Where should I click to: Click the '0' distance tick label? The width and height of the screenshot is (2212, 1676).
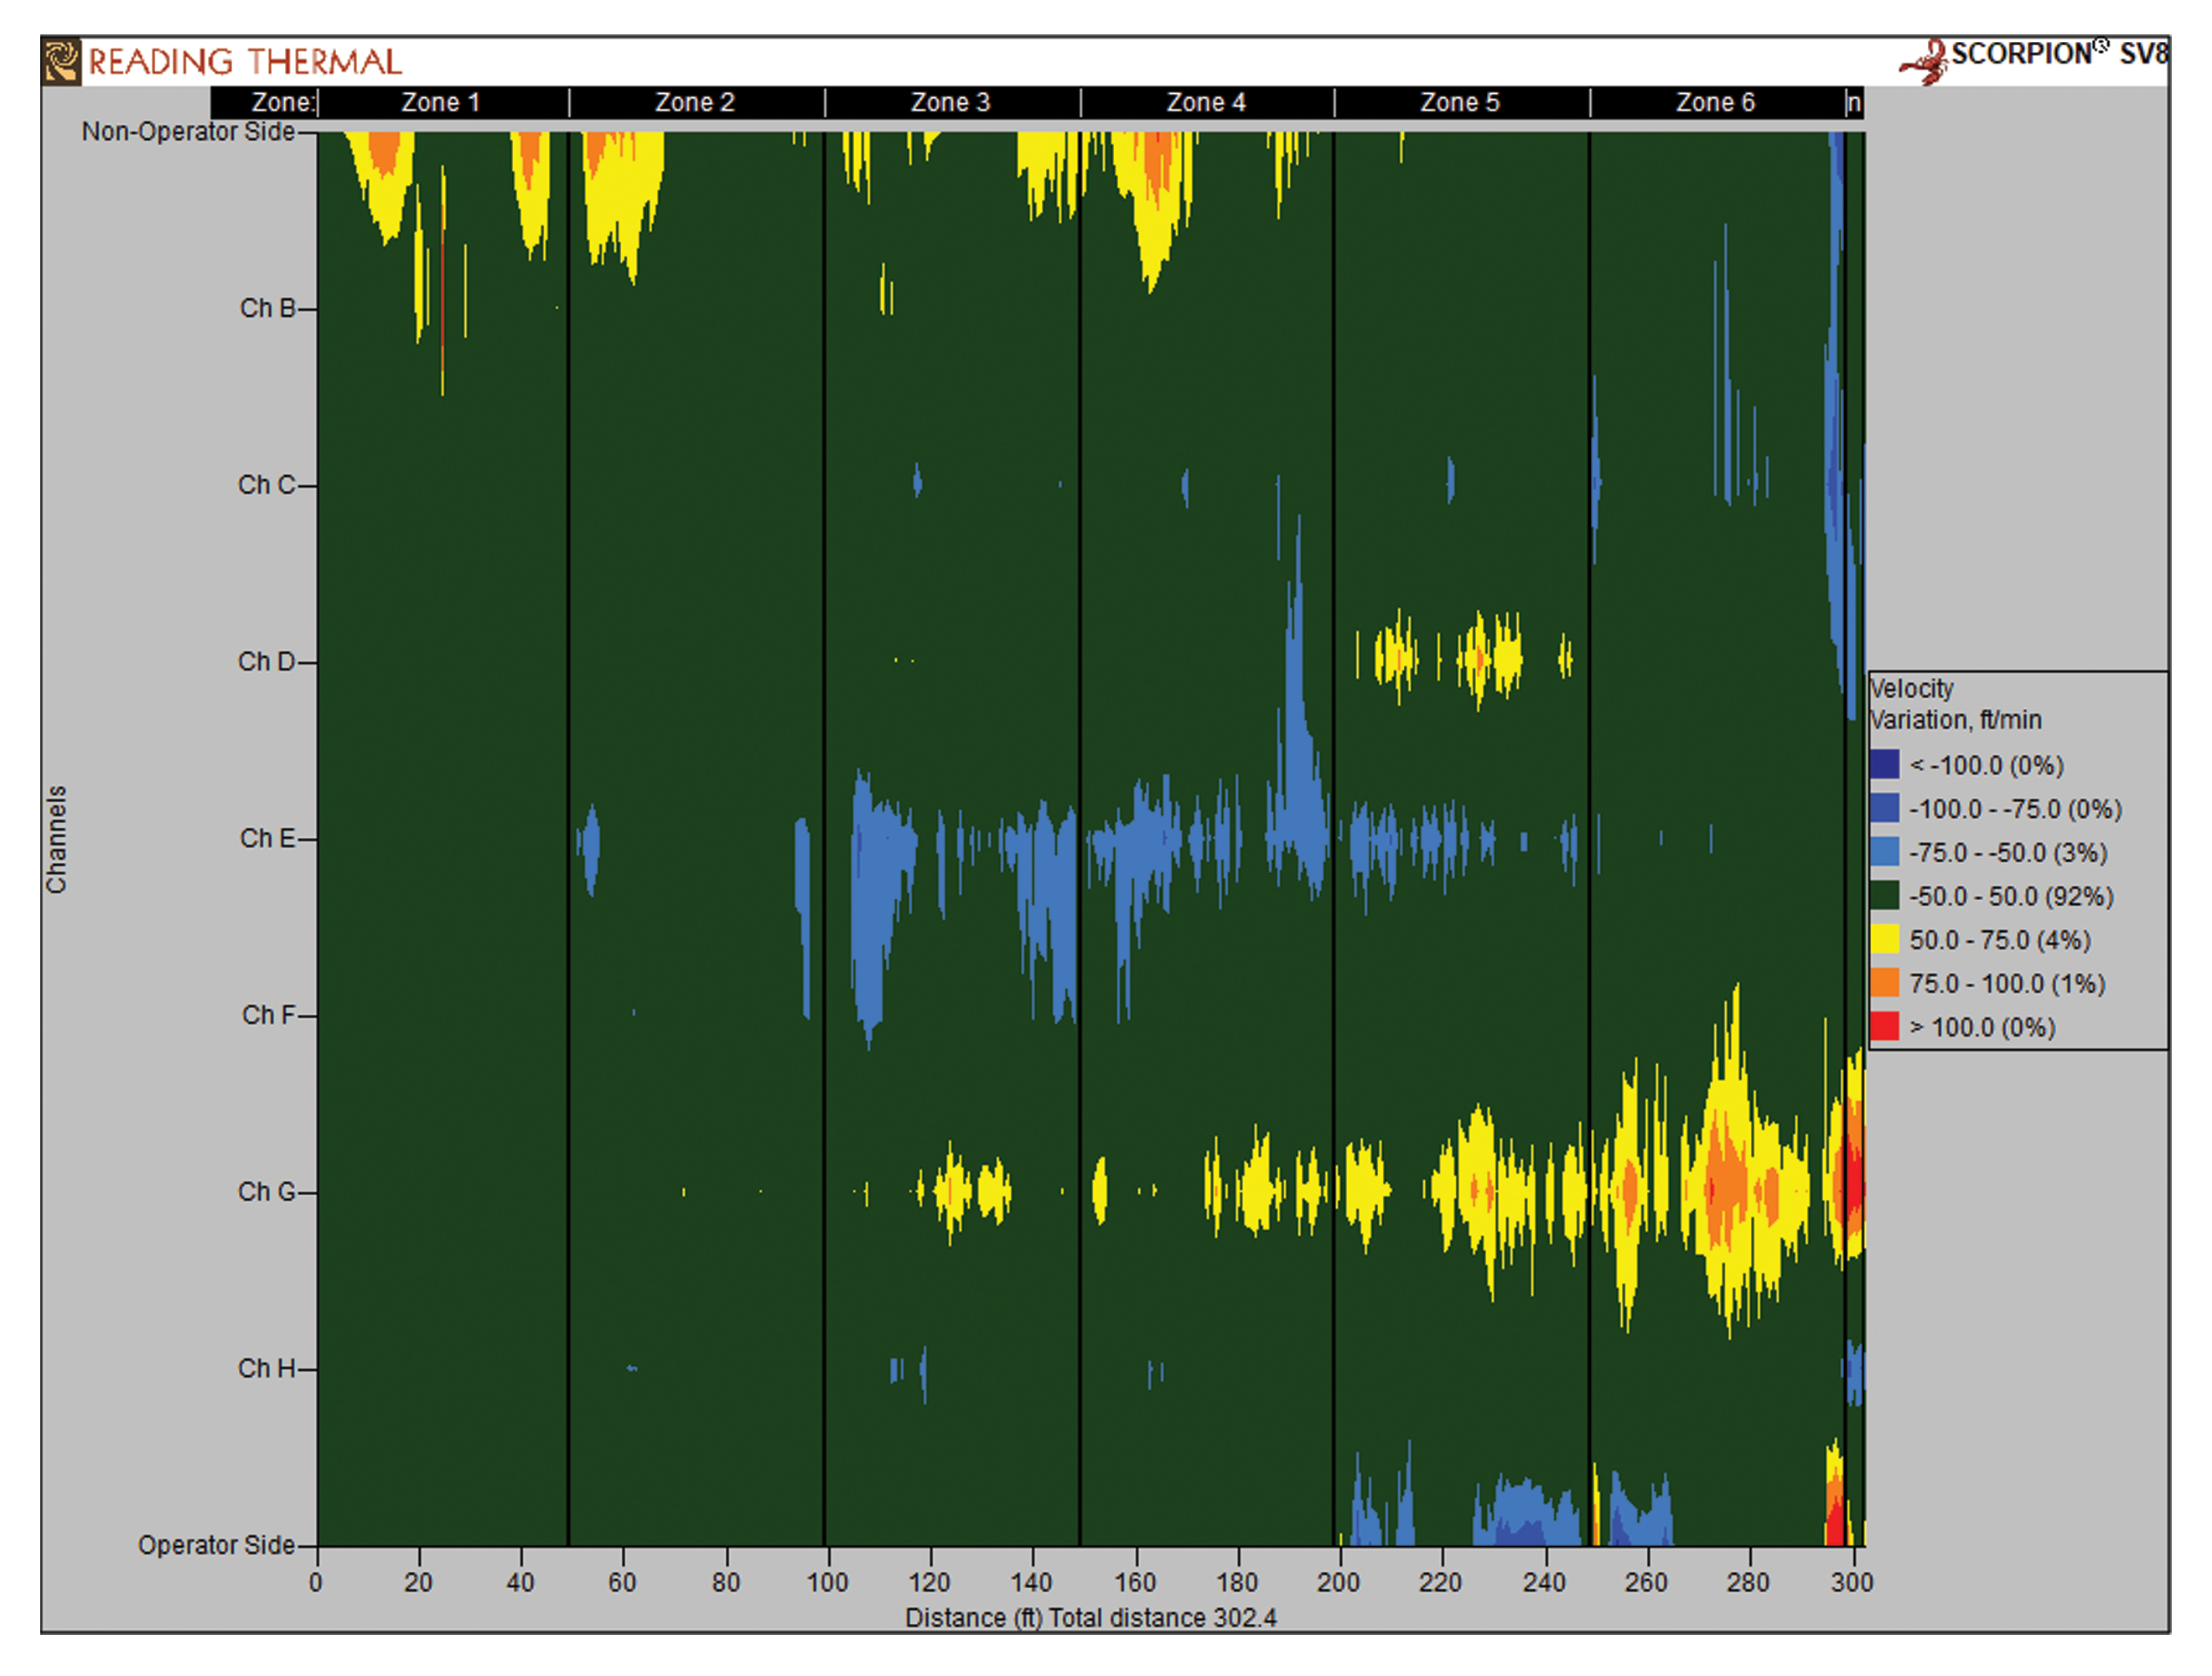click(x=316, y=1583)
